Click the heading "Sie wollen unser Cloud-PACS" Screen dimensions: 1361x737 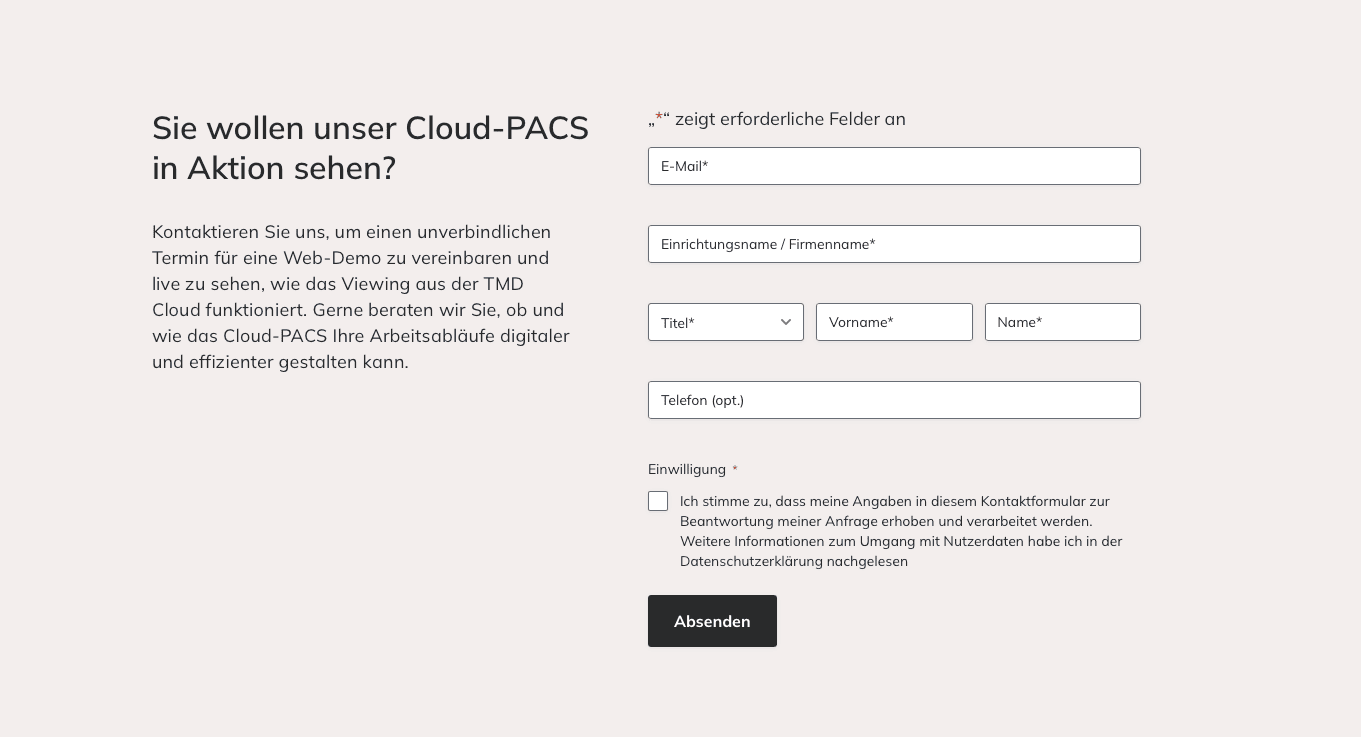370,128
